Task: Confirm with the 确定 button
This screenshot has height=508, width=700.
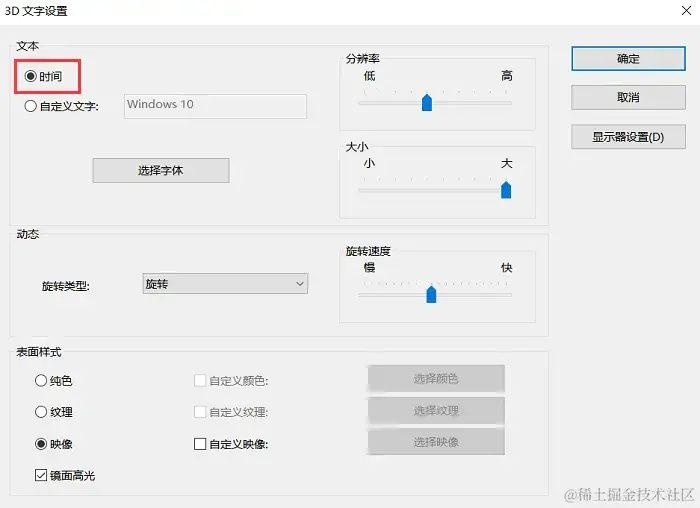Action: point(628,58)
